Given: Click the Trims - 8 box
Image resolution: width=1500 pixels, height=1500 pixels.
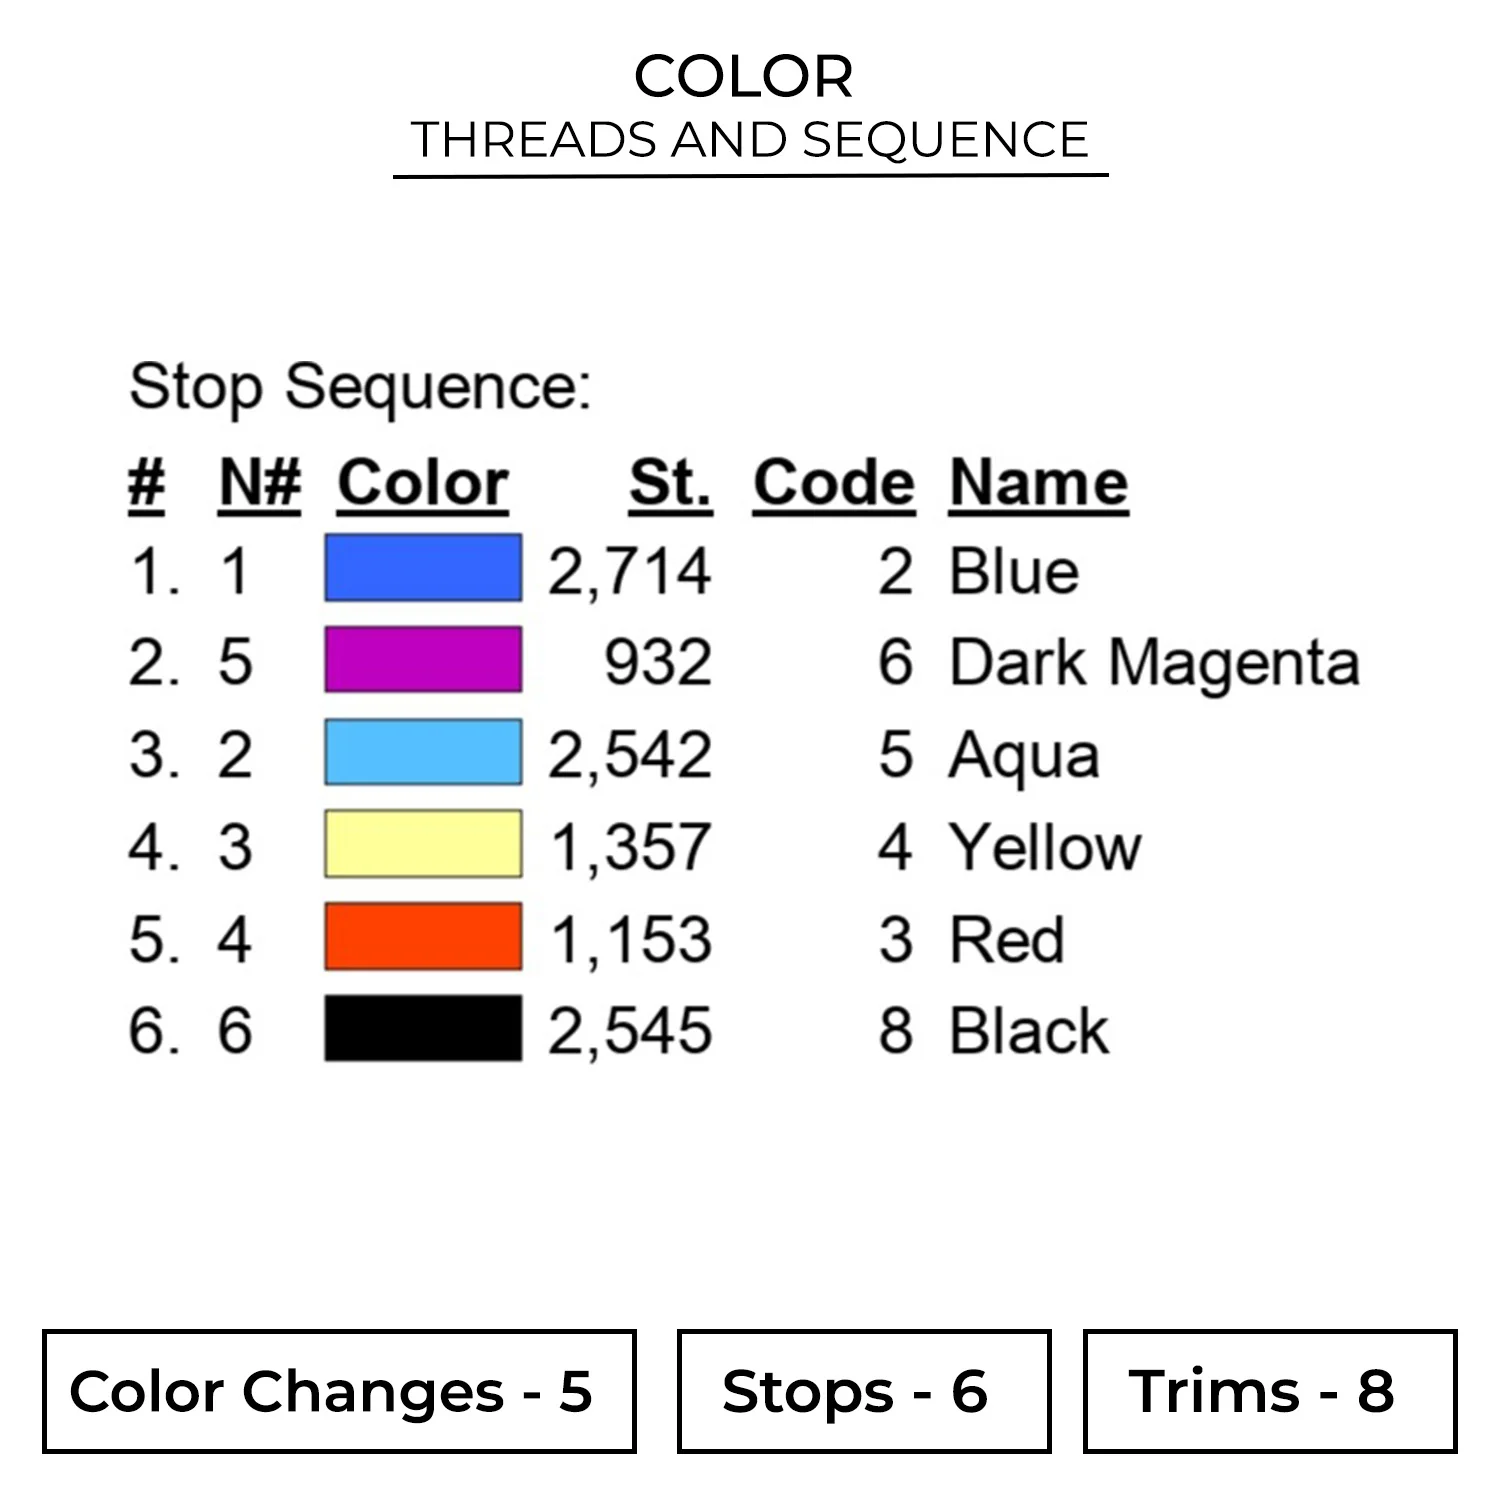Looking at the screenshot, I should [1269, 1391].
